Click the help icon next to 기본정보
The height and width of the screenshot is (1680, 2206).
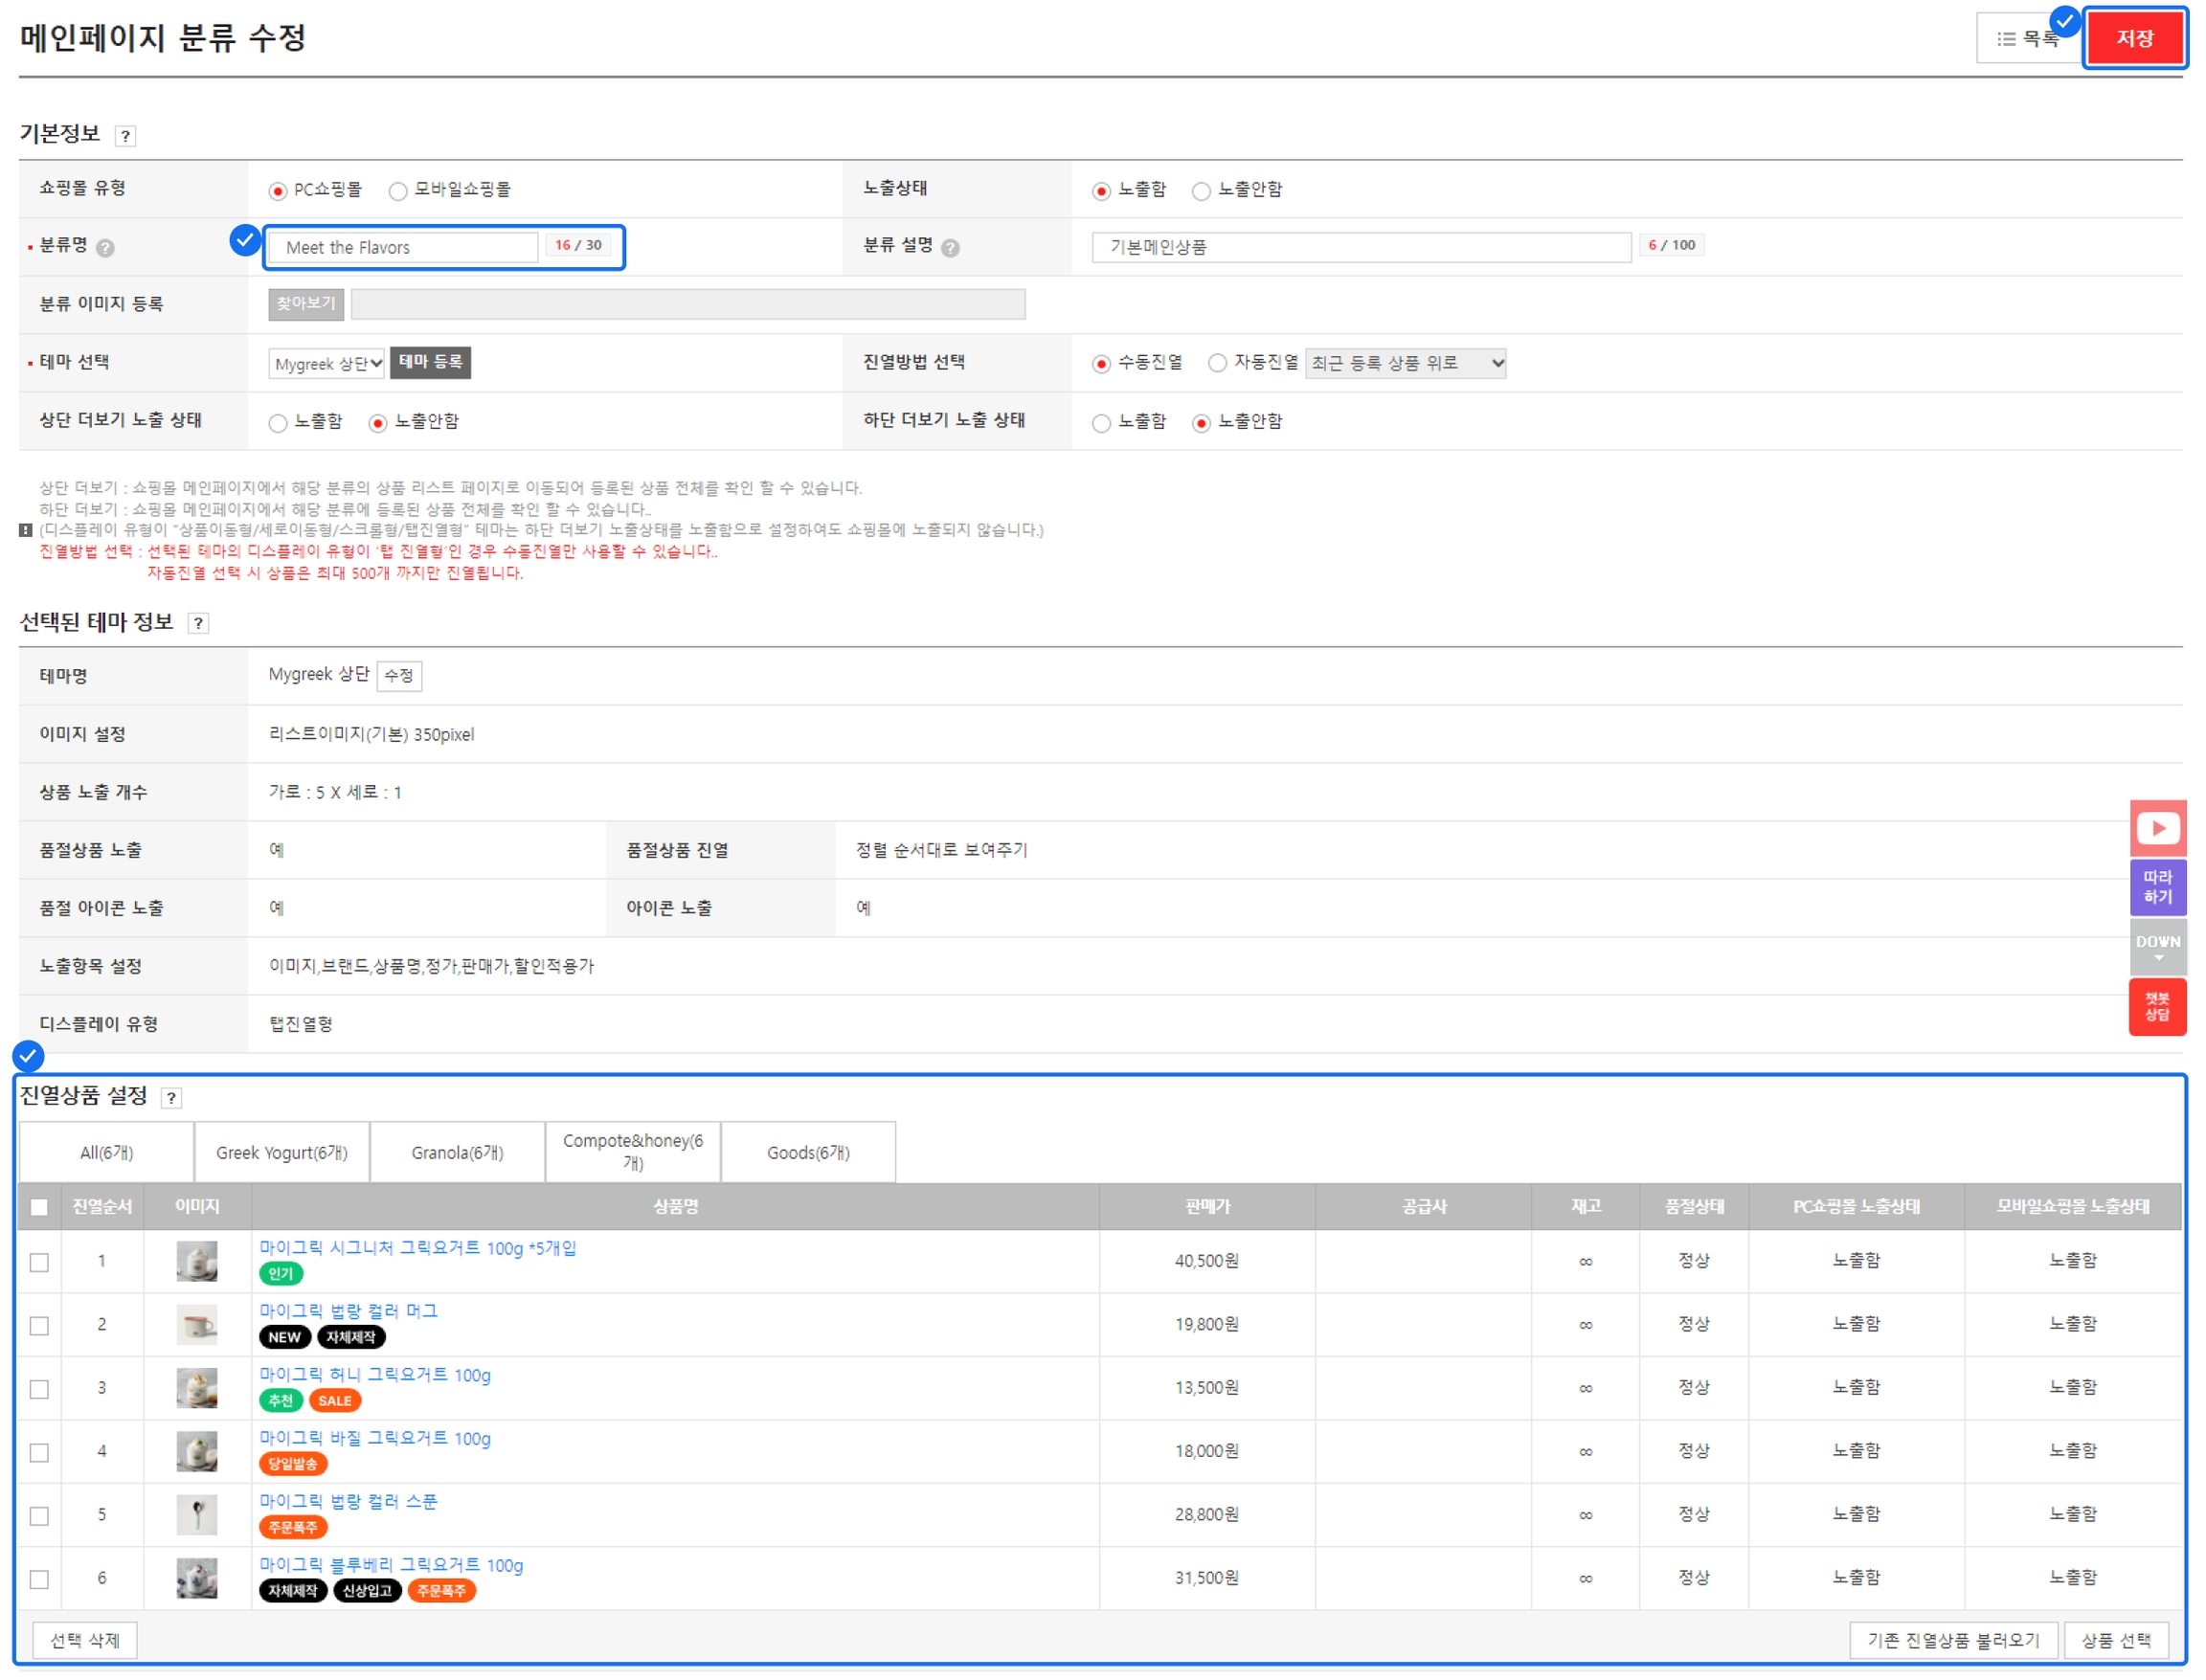[125, 136]
